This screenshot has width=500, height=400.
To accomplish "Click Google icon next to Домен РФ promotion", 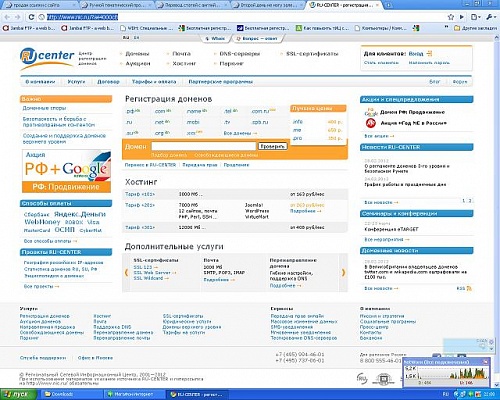I will point(371,112).
